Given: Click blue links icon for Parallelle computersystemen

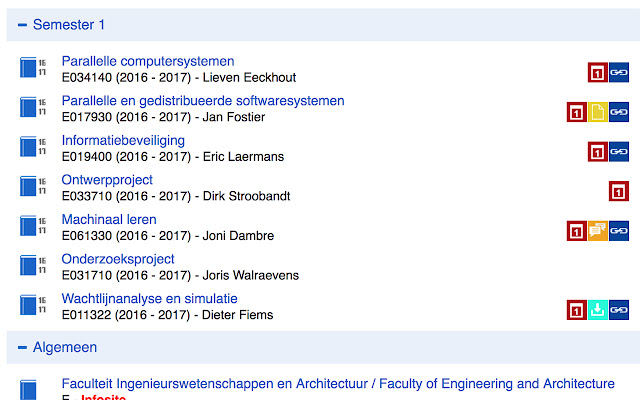Looking at the screenshot, I should (619, 73).
